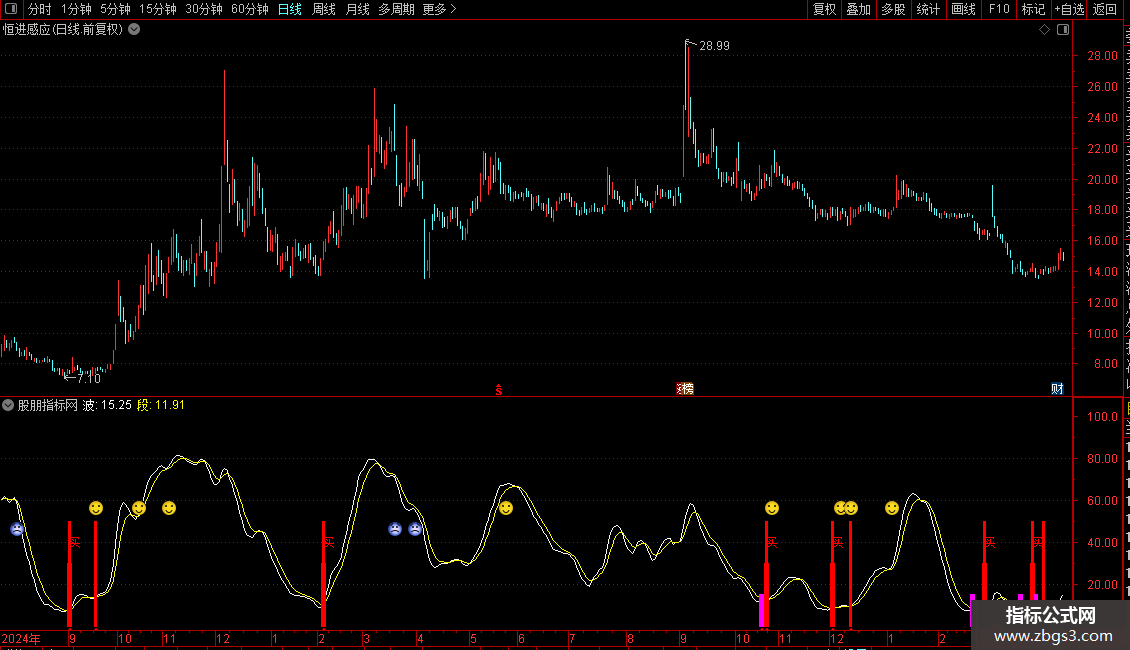Click 买 signal near late October
1130x650 pixels.
(x=772, y=542)
